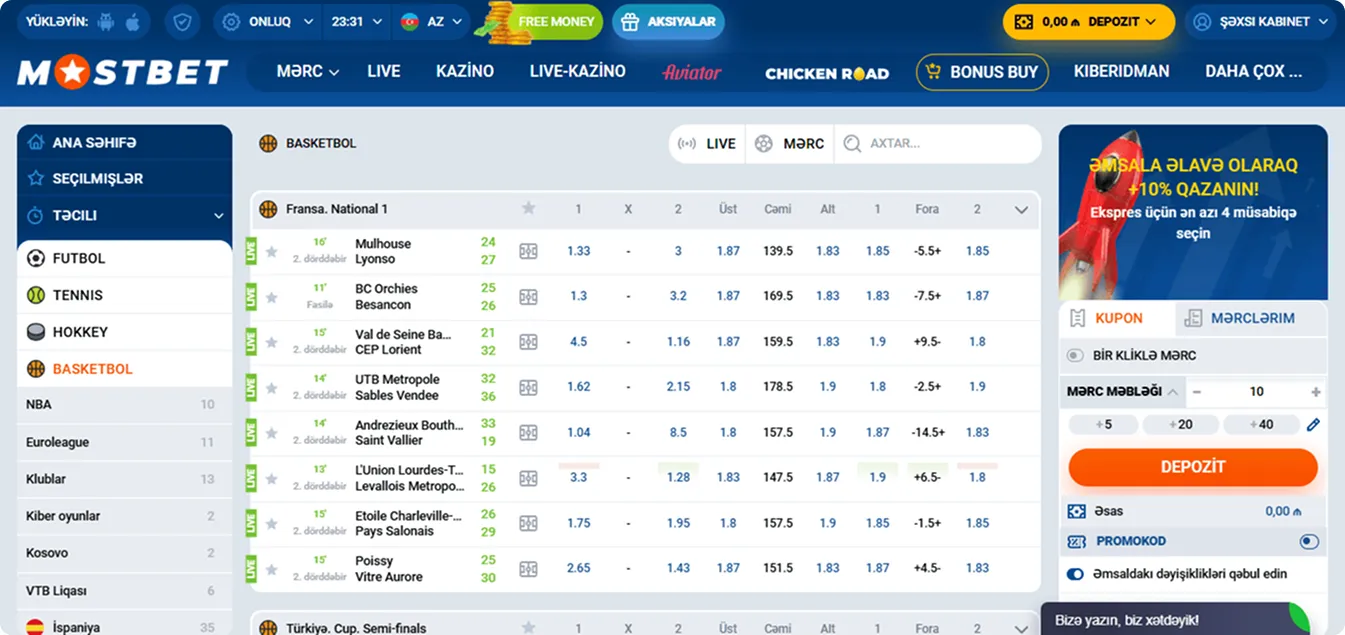The height and width of the screenshot is (635, 1345).
Task: Open the Onluq odds format dropdown
Action: tap(268, 21)
